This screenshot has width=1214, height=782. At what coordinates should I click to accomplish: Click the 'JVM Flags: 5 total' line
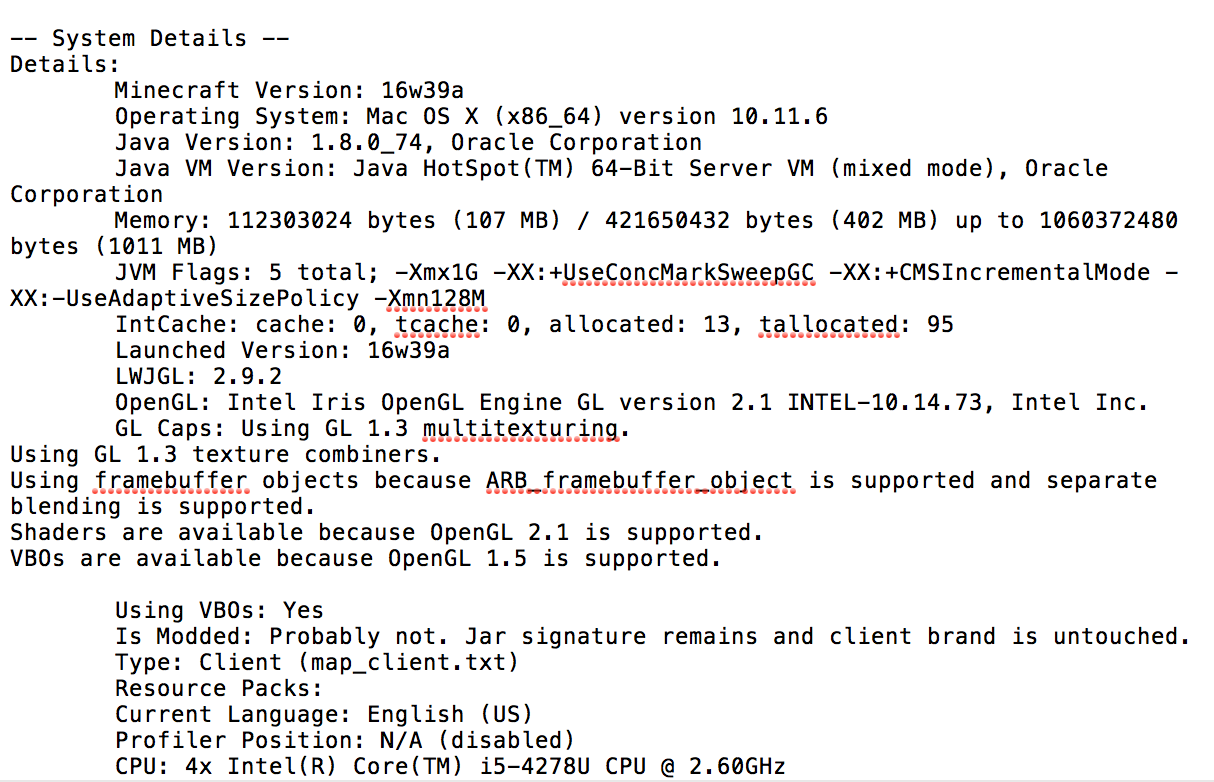tap(646, 273)
